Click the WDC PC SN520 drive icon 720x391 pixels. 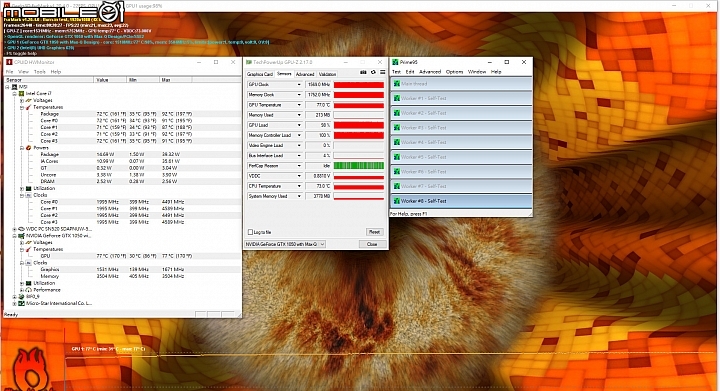coord(21,229)
